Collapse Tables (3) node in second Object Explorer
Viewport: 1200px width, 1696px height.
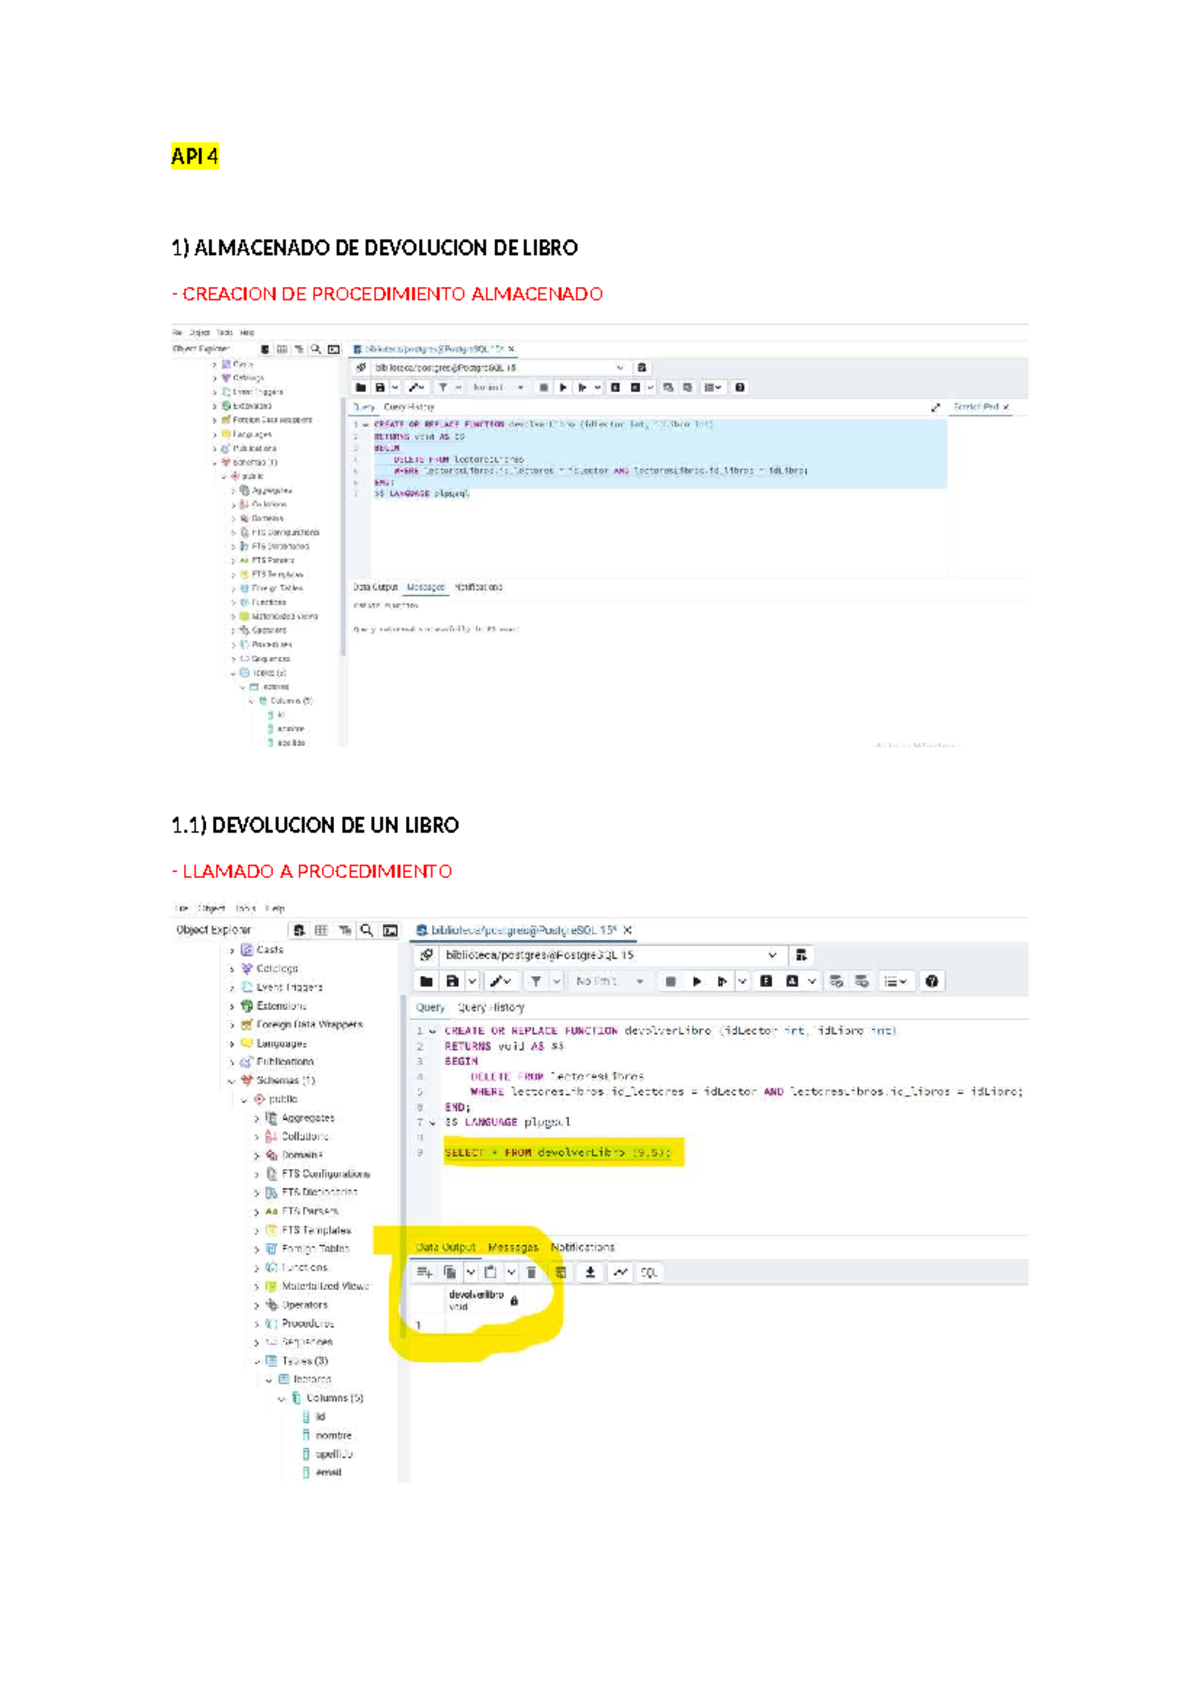pos(257,1361)
